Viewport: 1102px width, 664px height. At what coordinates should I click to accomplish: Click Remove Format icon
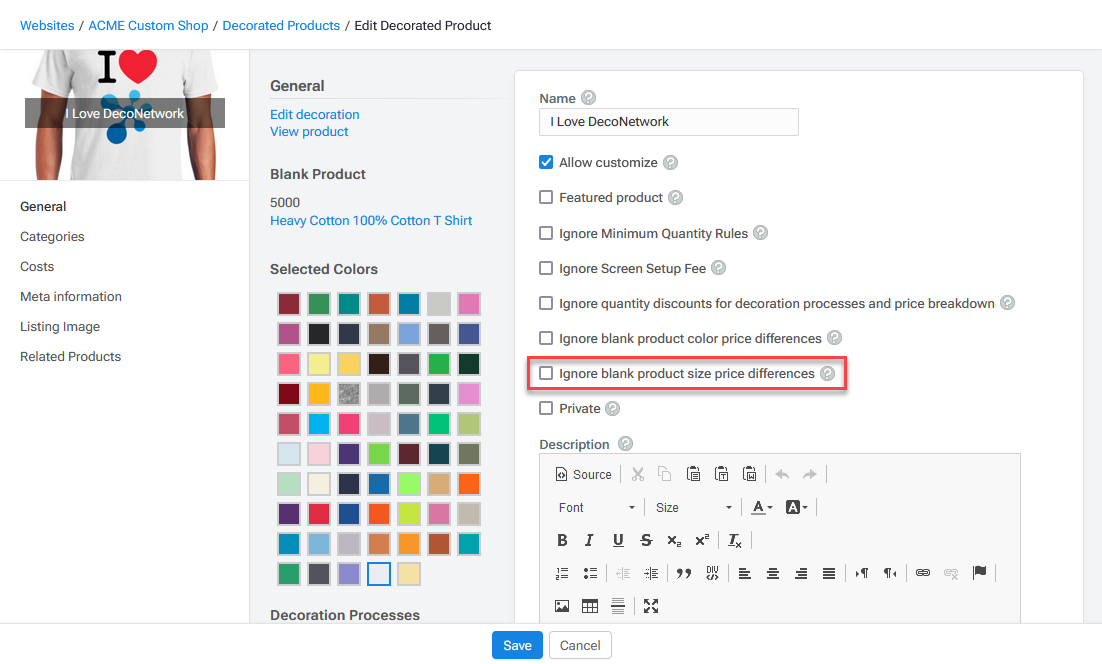[734, 540]
